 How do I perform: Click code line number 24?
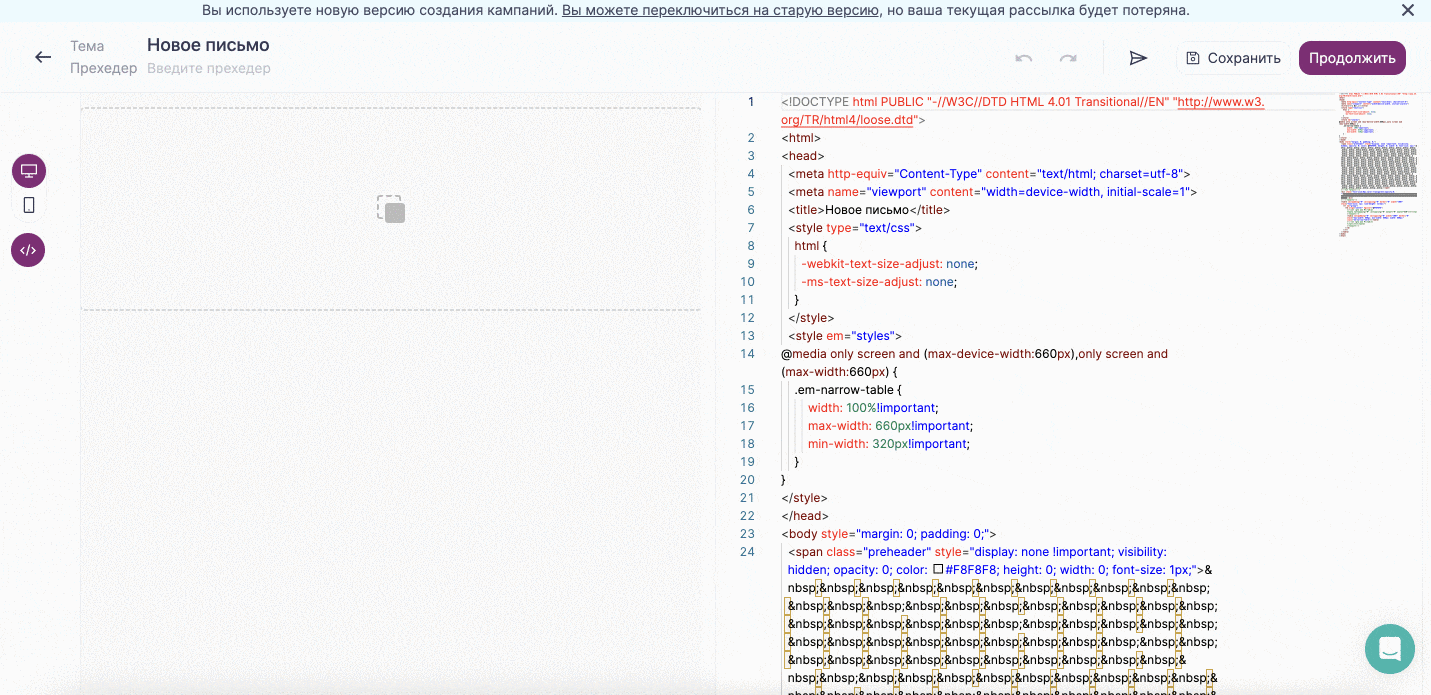click(748, 552)
